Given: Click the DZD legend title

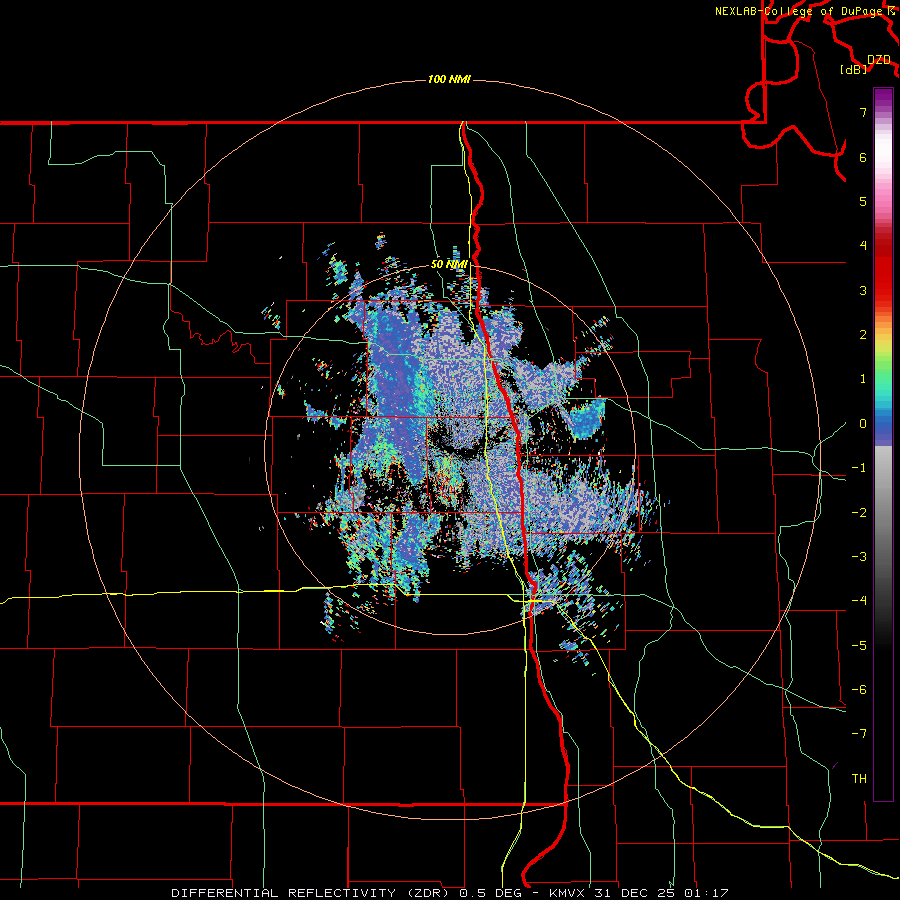Looking at the screenshot, I should 878,59.
